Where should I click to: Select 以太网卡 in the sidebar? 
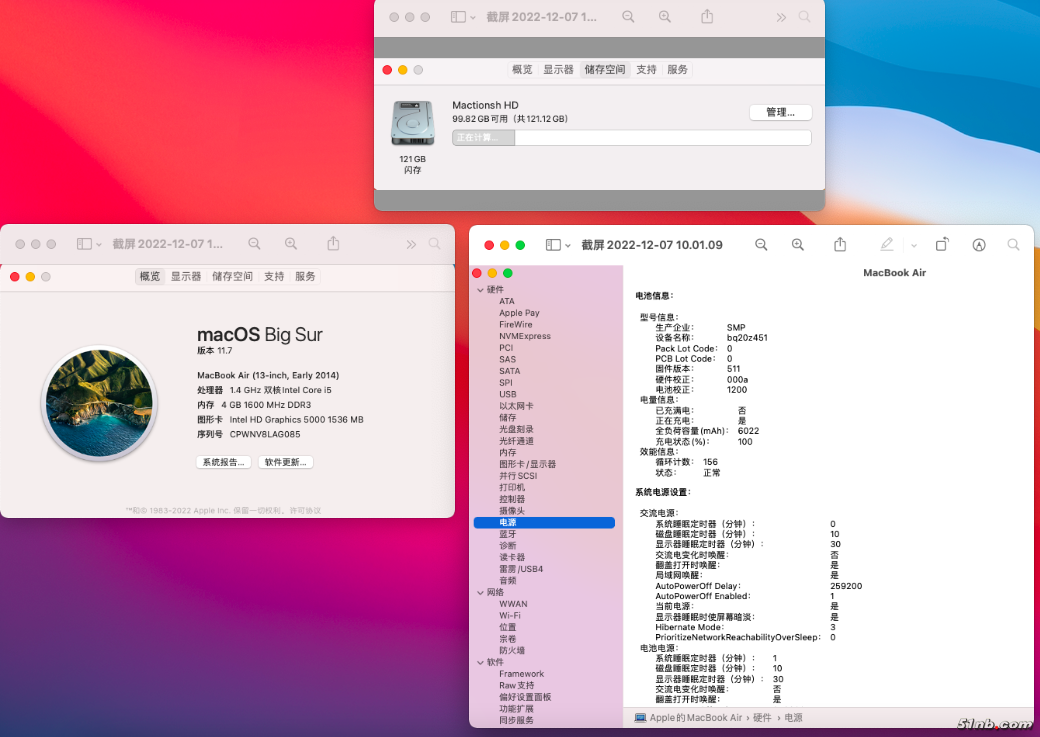tap(516, 406)
